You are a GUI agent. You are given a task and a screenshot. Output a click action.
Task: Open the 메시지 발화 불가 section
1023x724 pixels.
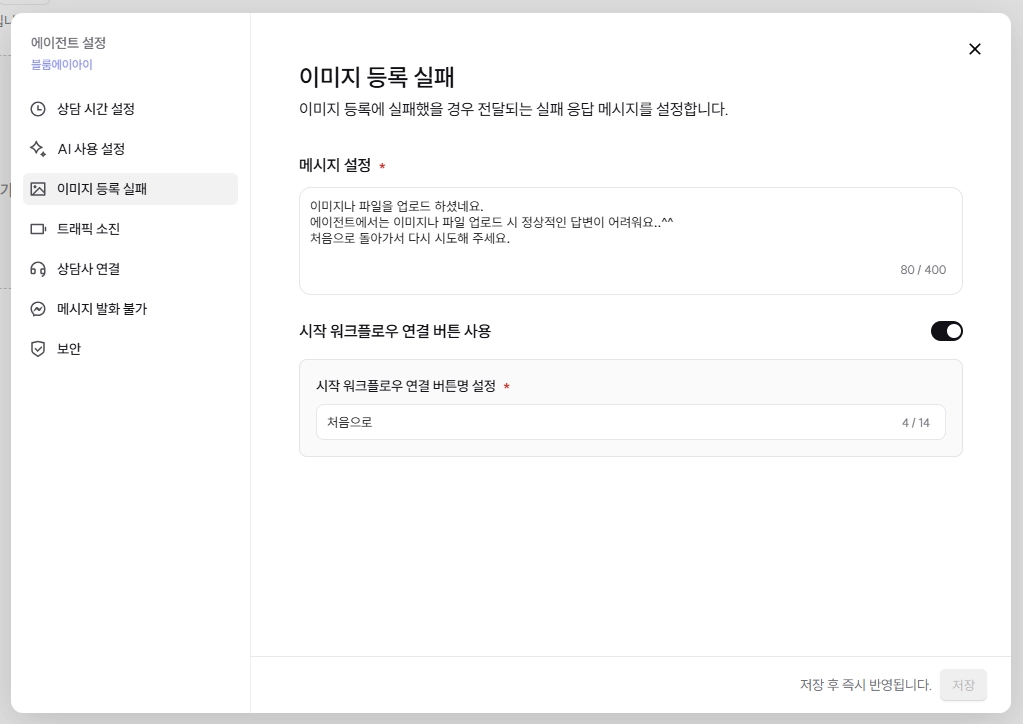[130, 309]
